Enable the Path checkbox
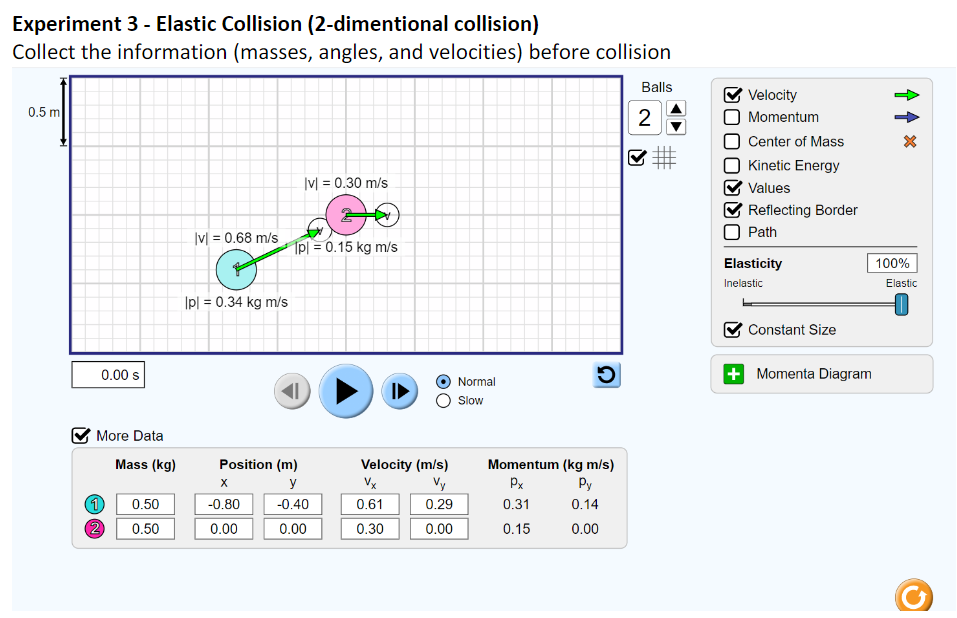The width and height of the screenshot is (957, 618). tap(735, 232)
